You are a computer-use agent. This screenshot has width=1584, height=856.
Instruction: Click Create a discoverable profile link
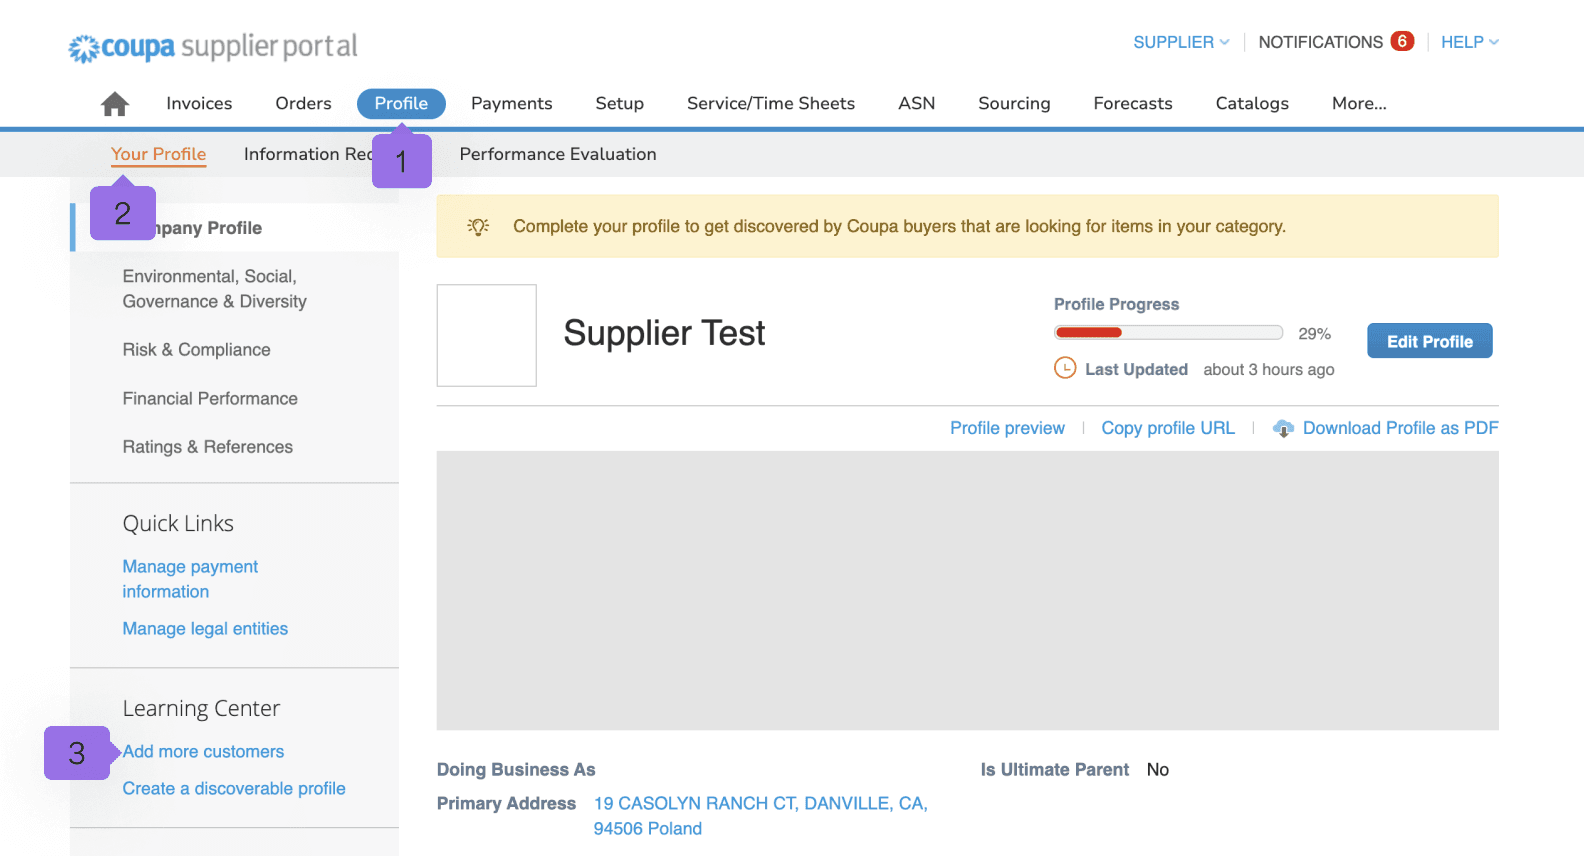pyautogui.click(x=234, y=789)
